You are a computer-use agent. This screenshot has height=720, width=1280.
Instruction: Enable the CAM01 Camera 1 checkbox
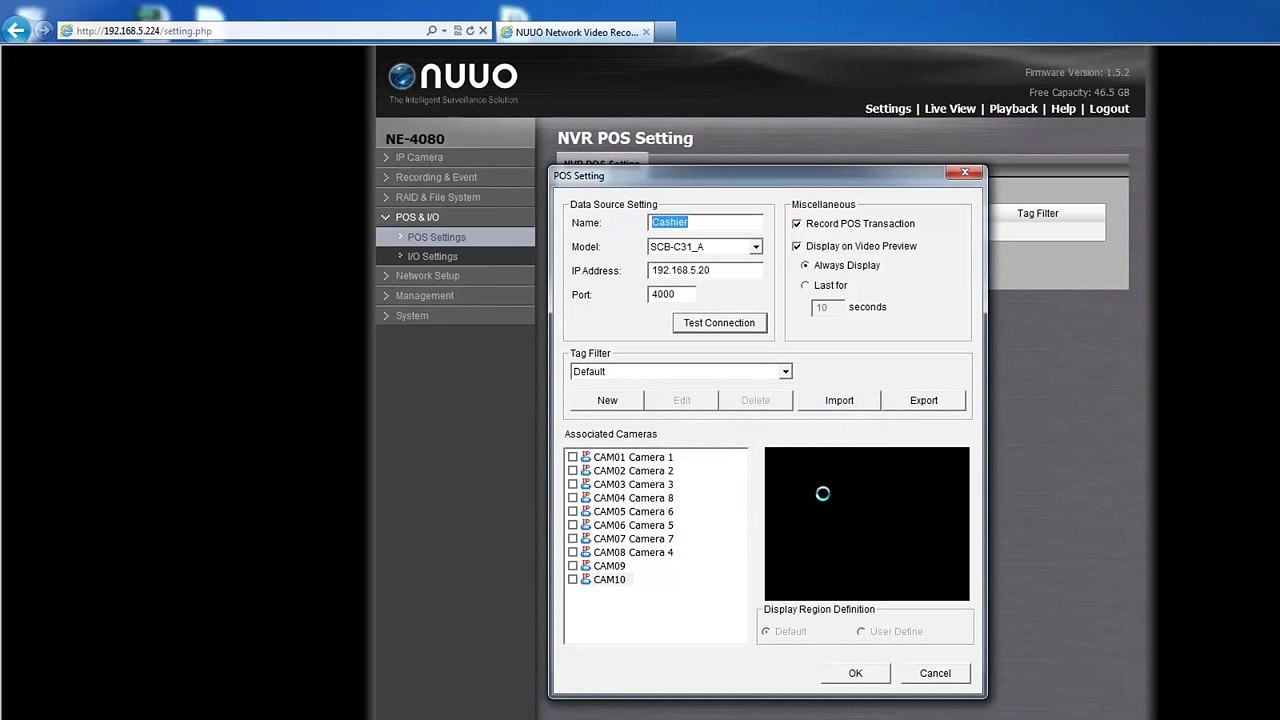573,457
